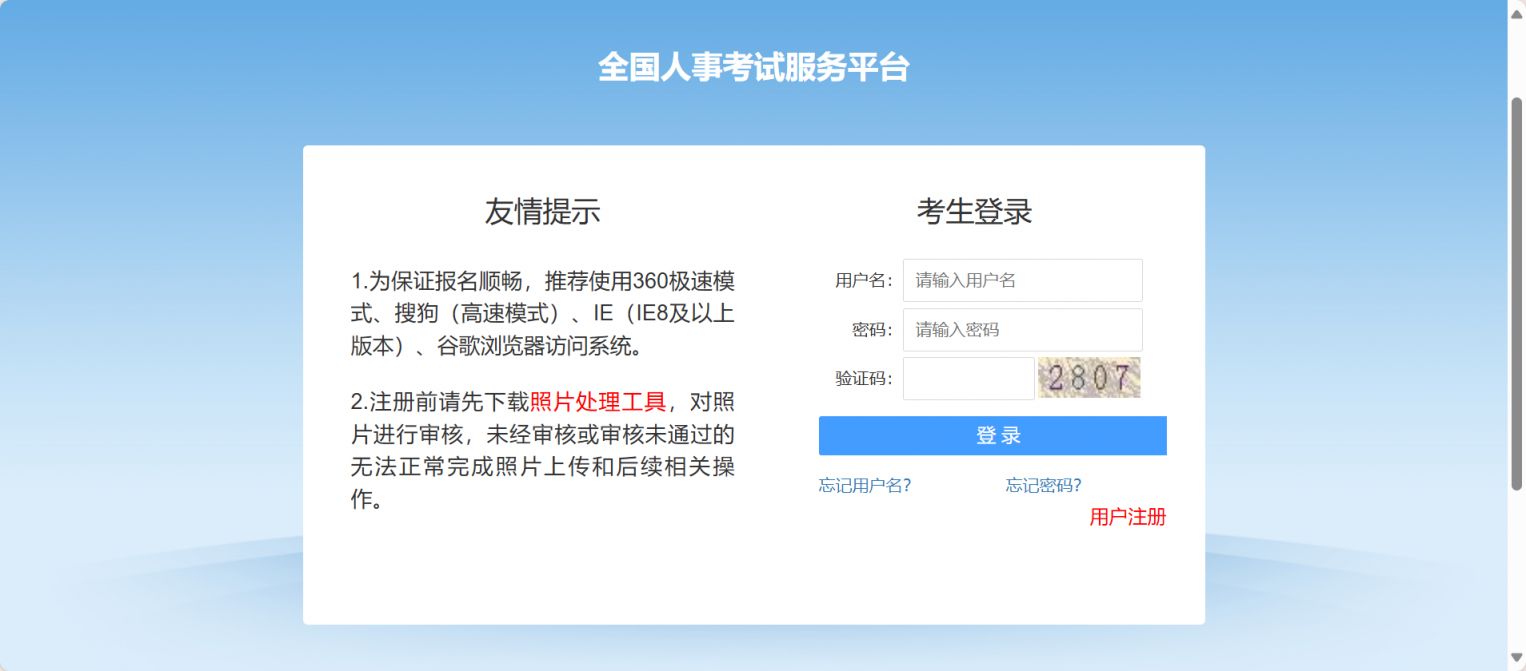Image resolution: width=1526 pixels, height=671 pixels.
Task: Open the 忘记用户名? link
Action: (865, 484)
